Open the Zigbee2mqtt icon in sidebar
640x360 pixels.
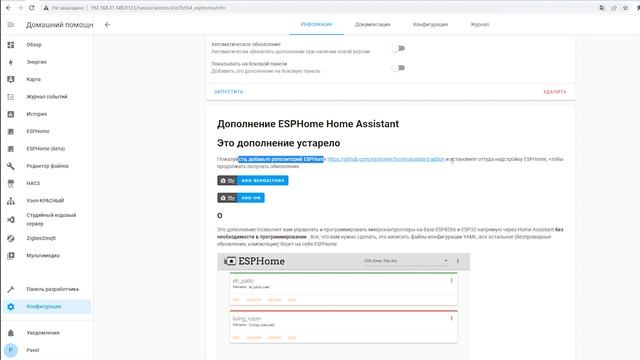click(11, 238)
